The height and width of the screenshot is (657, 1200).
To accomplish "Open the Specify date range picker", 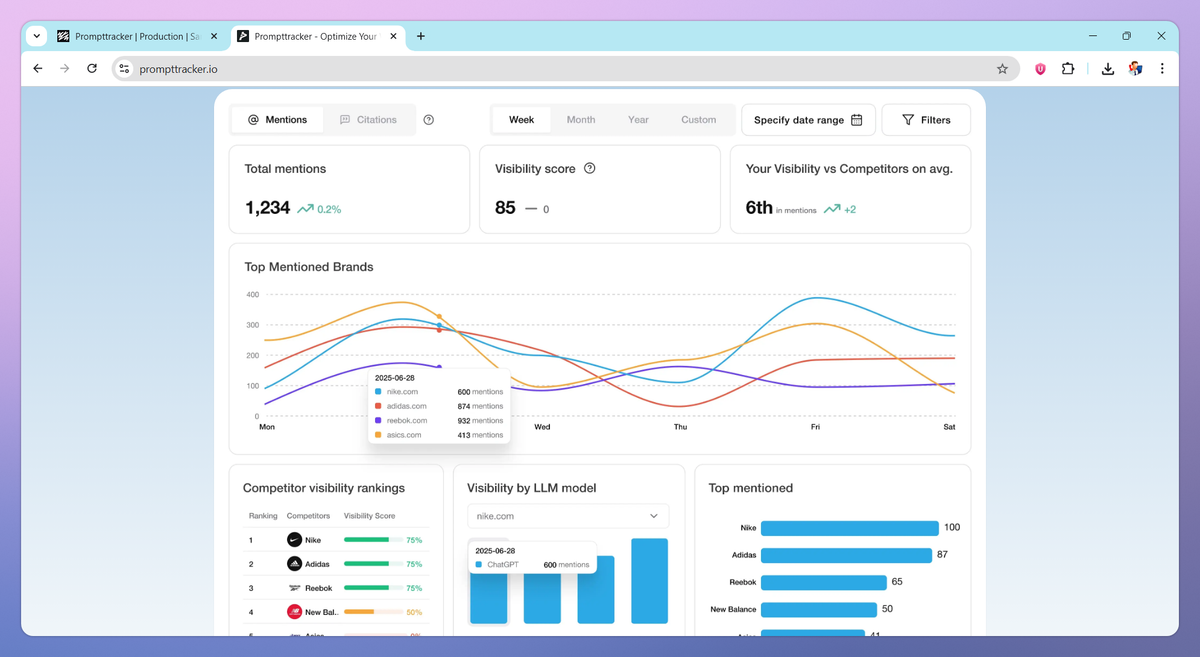I will pos(808,120).
